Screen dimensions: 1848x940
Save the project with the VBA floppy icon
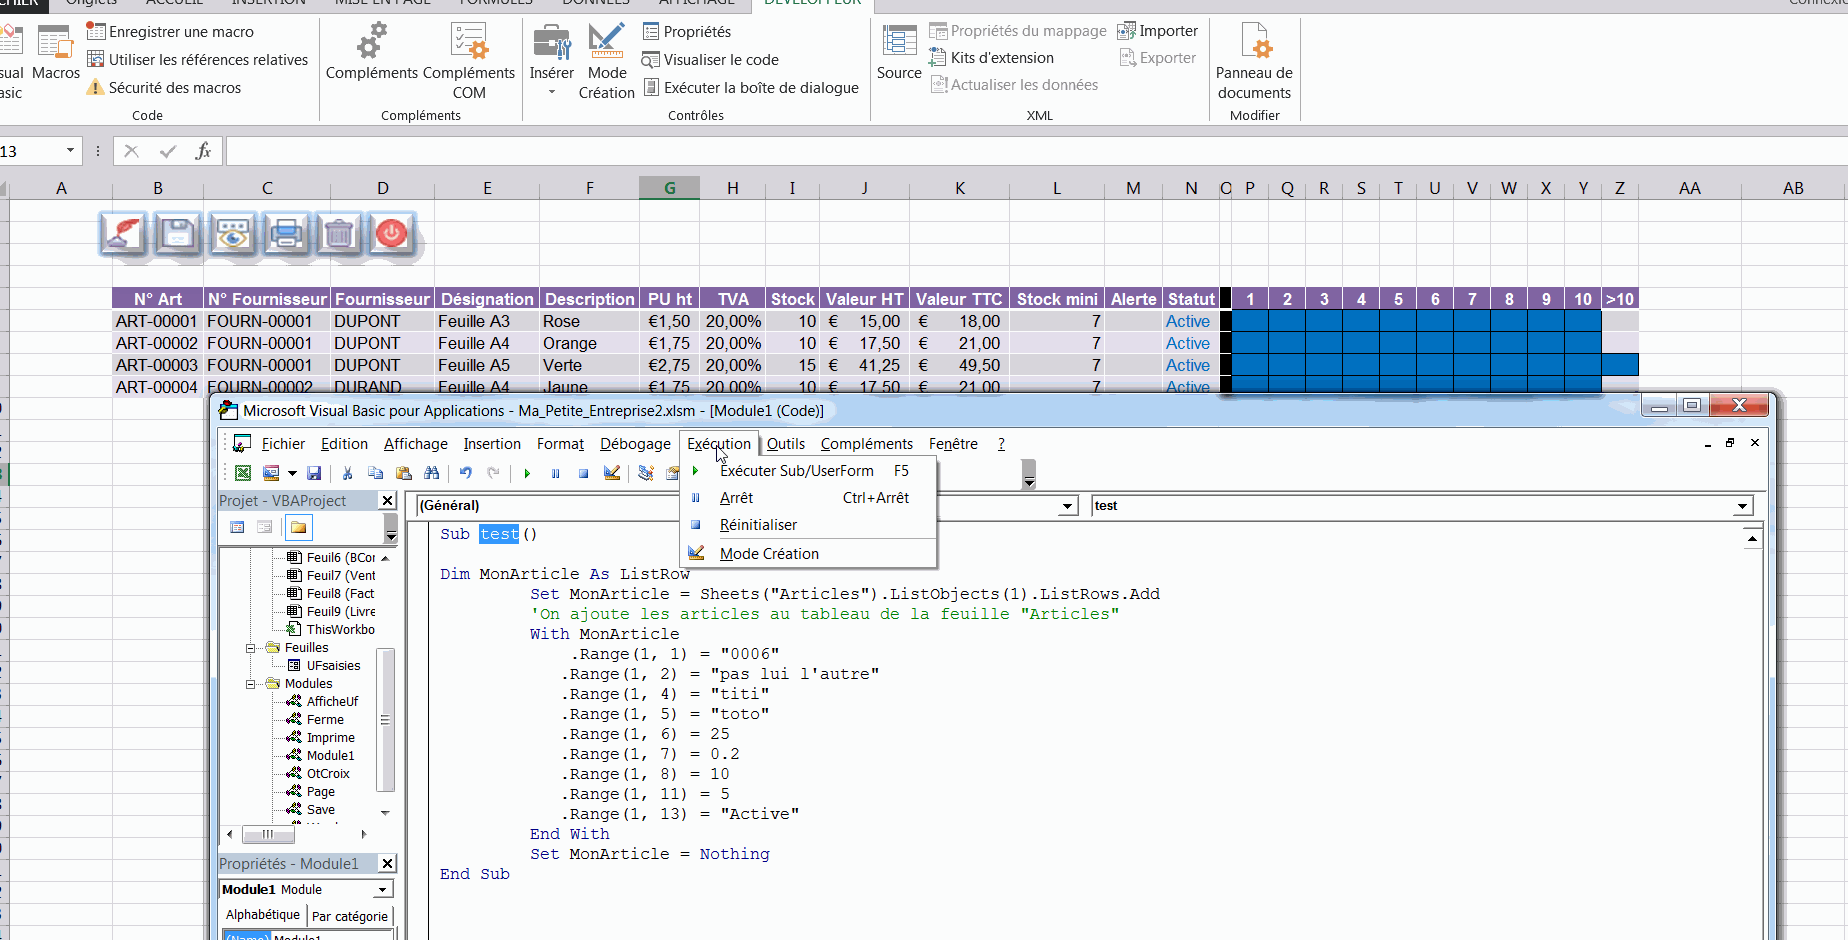click(x=314, y=473)
